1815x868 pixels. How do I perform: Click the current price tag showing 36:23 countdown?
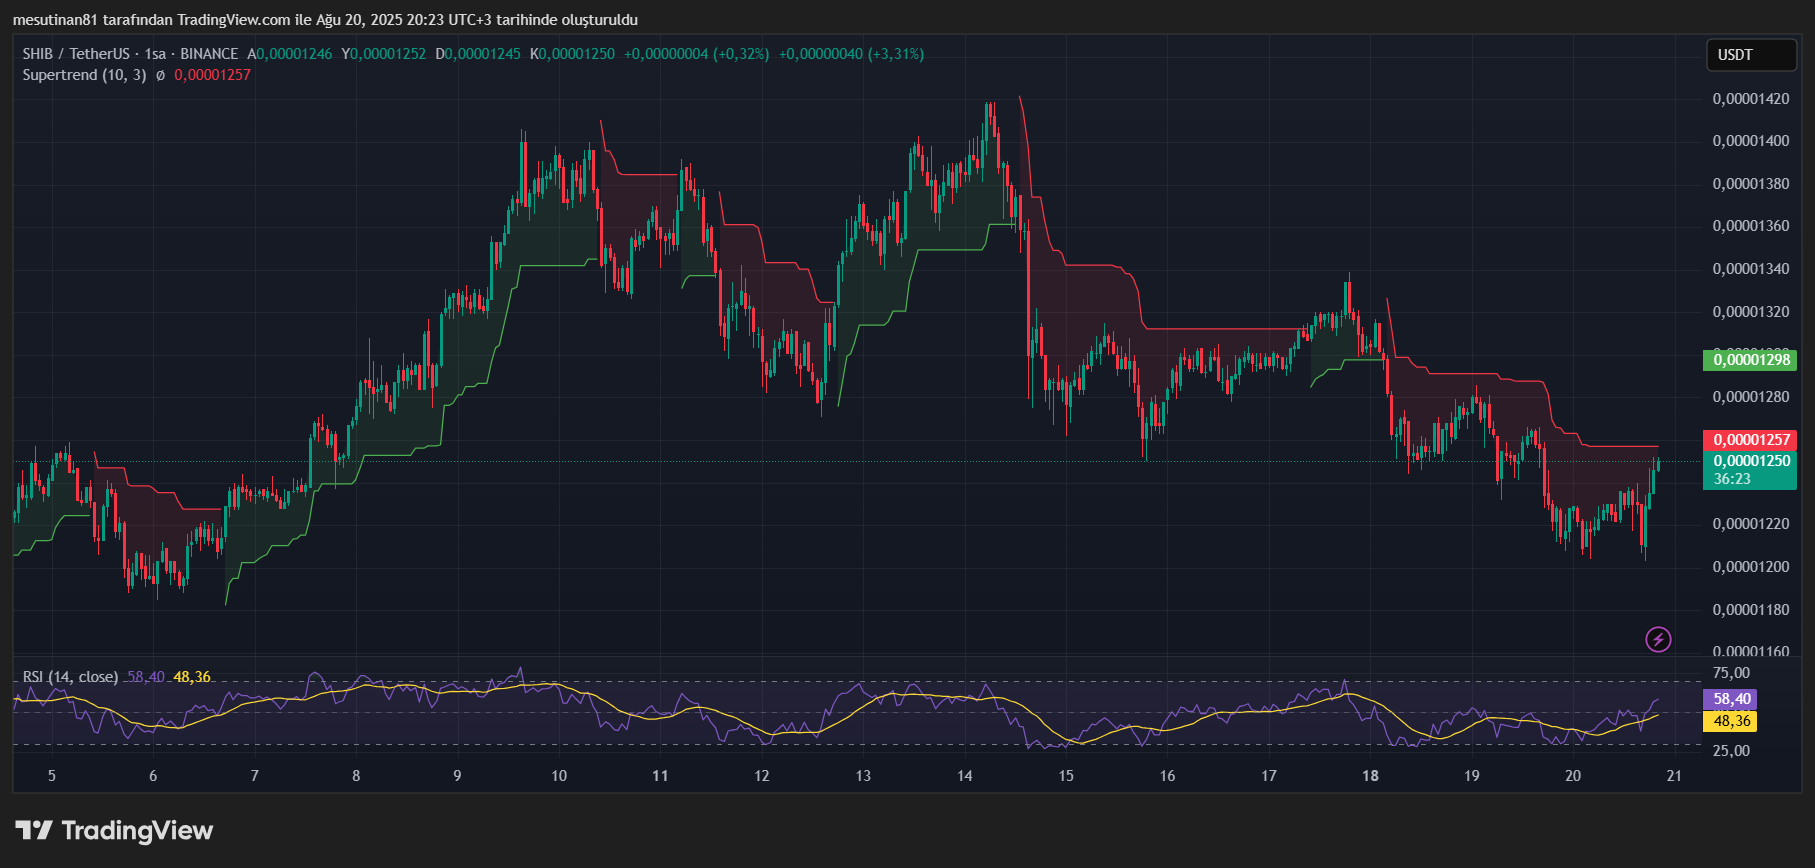[1750, 470]
